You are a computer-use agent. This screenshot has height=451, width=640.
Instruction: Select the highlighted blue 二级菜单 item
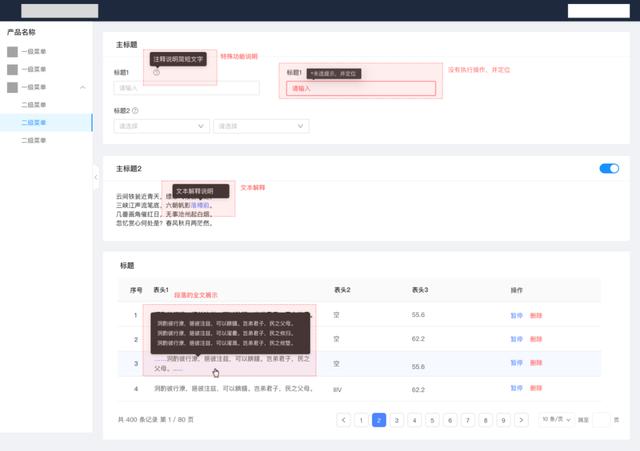coord(46,122)
